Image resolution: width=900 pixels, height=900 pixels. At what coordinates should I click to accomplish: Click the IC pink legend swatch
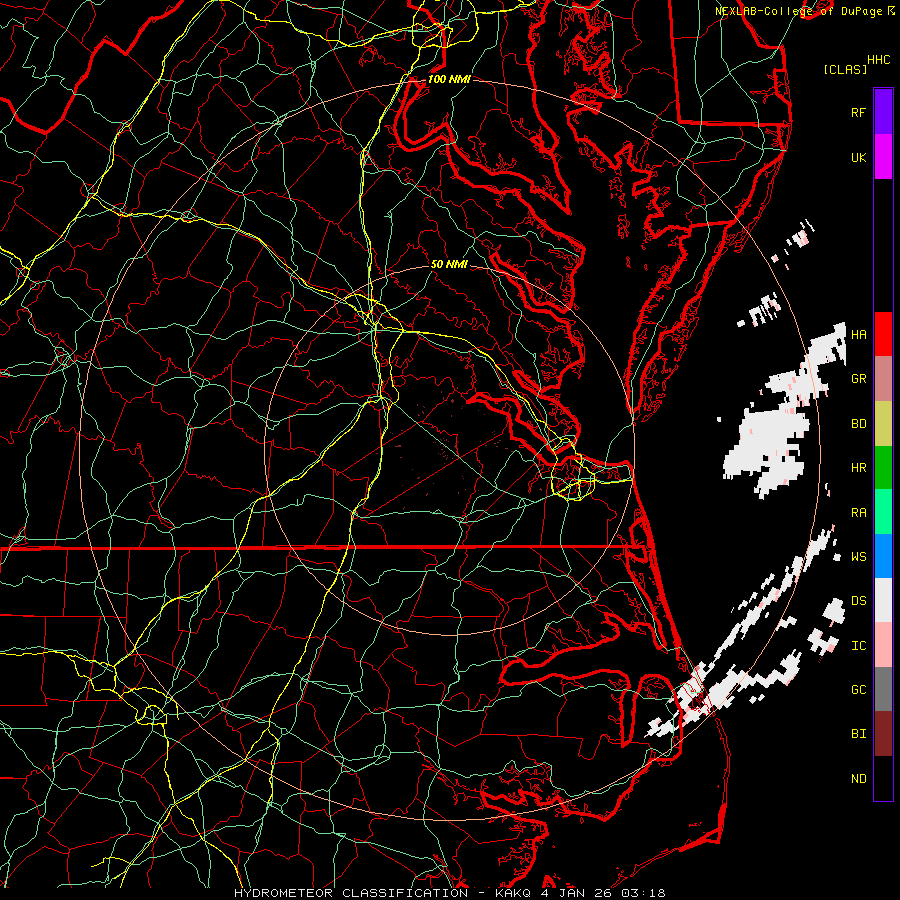tap(883, 645)
